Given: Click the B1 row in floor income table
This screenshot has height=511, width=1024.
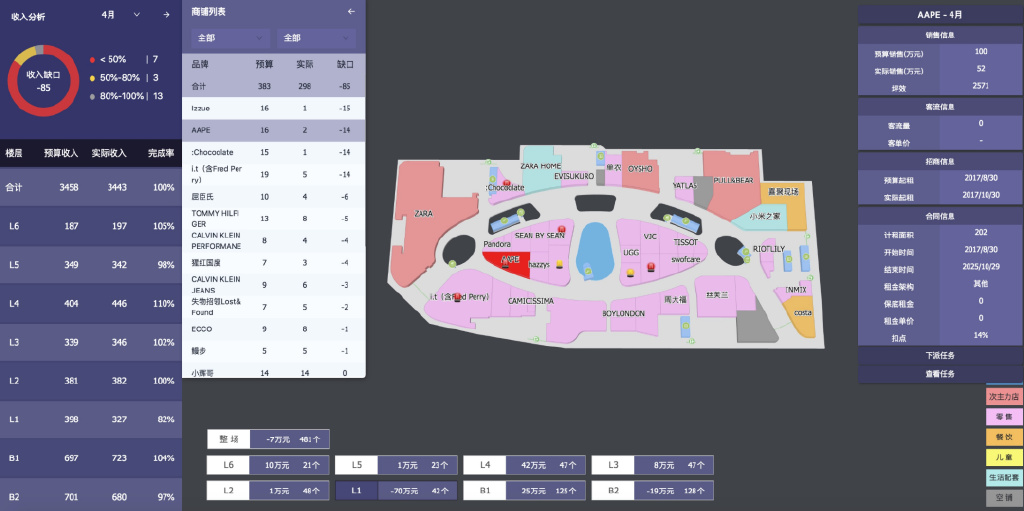Looking at the screenshot, I should 91,458.
